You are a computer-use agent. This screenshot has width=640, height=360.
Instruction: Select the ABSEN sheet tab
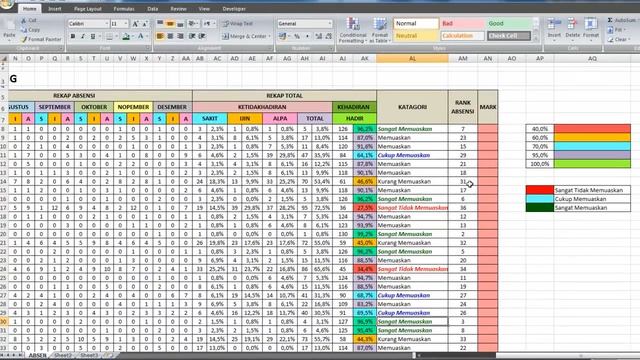tap(38, 356)
